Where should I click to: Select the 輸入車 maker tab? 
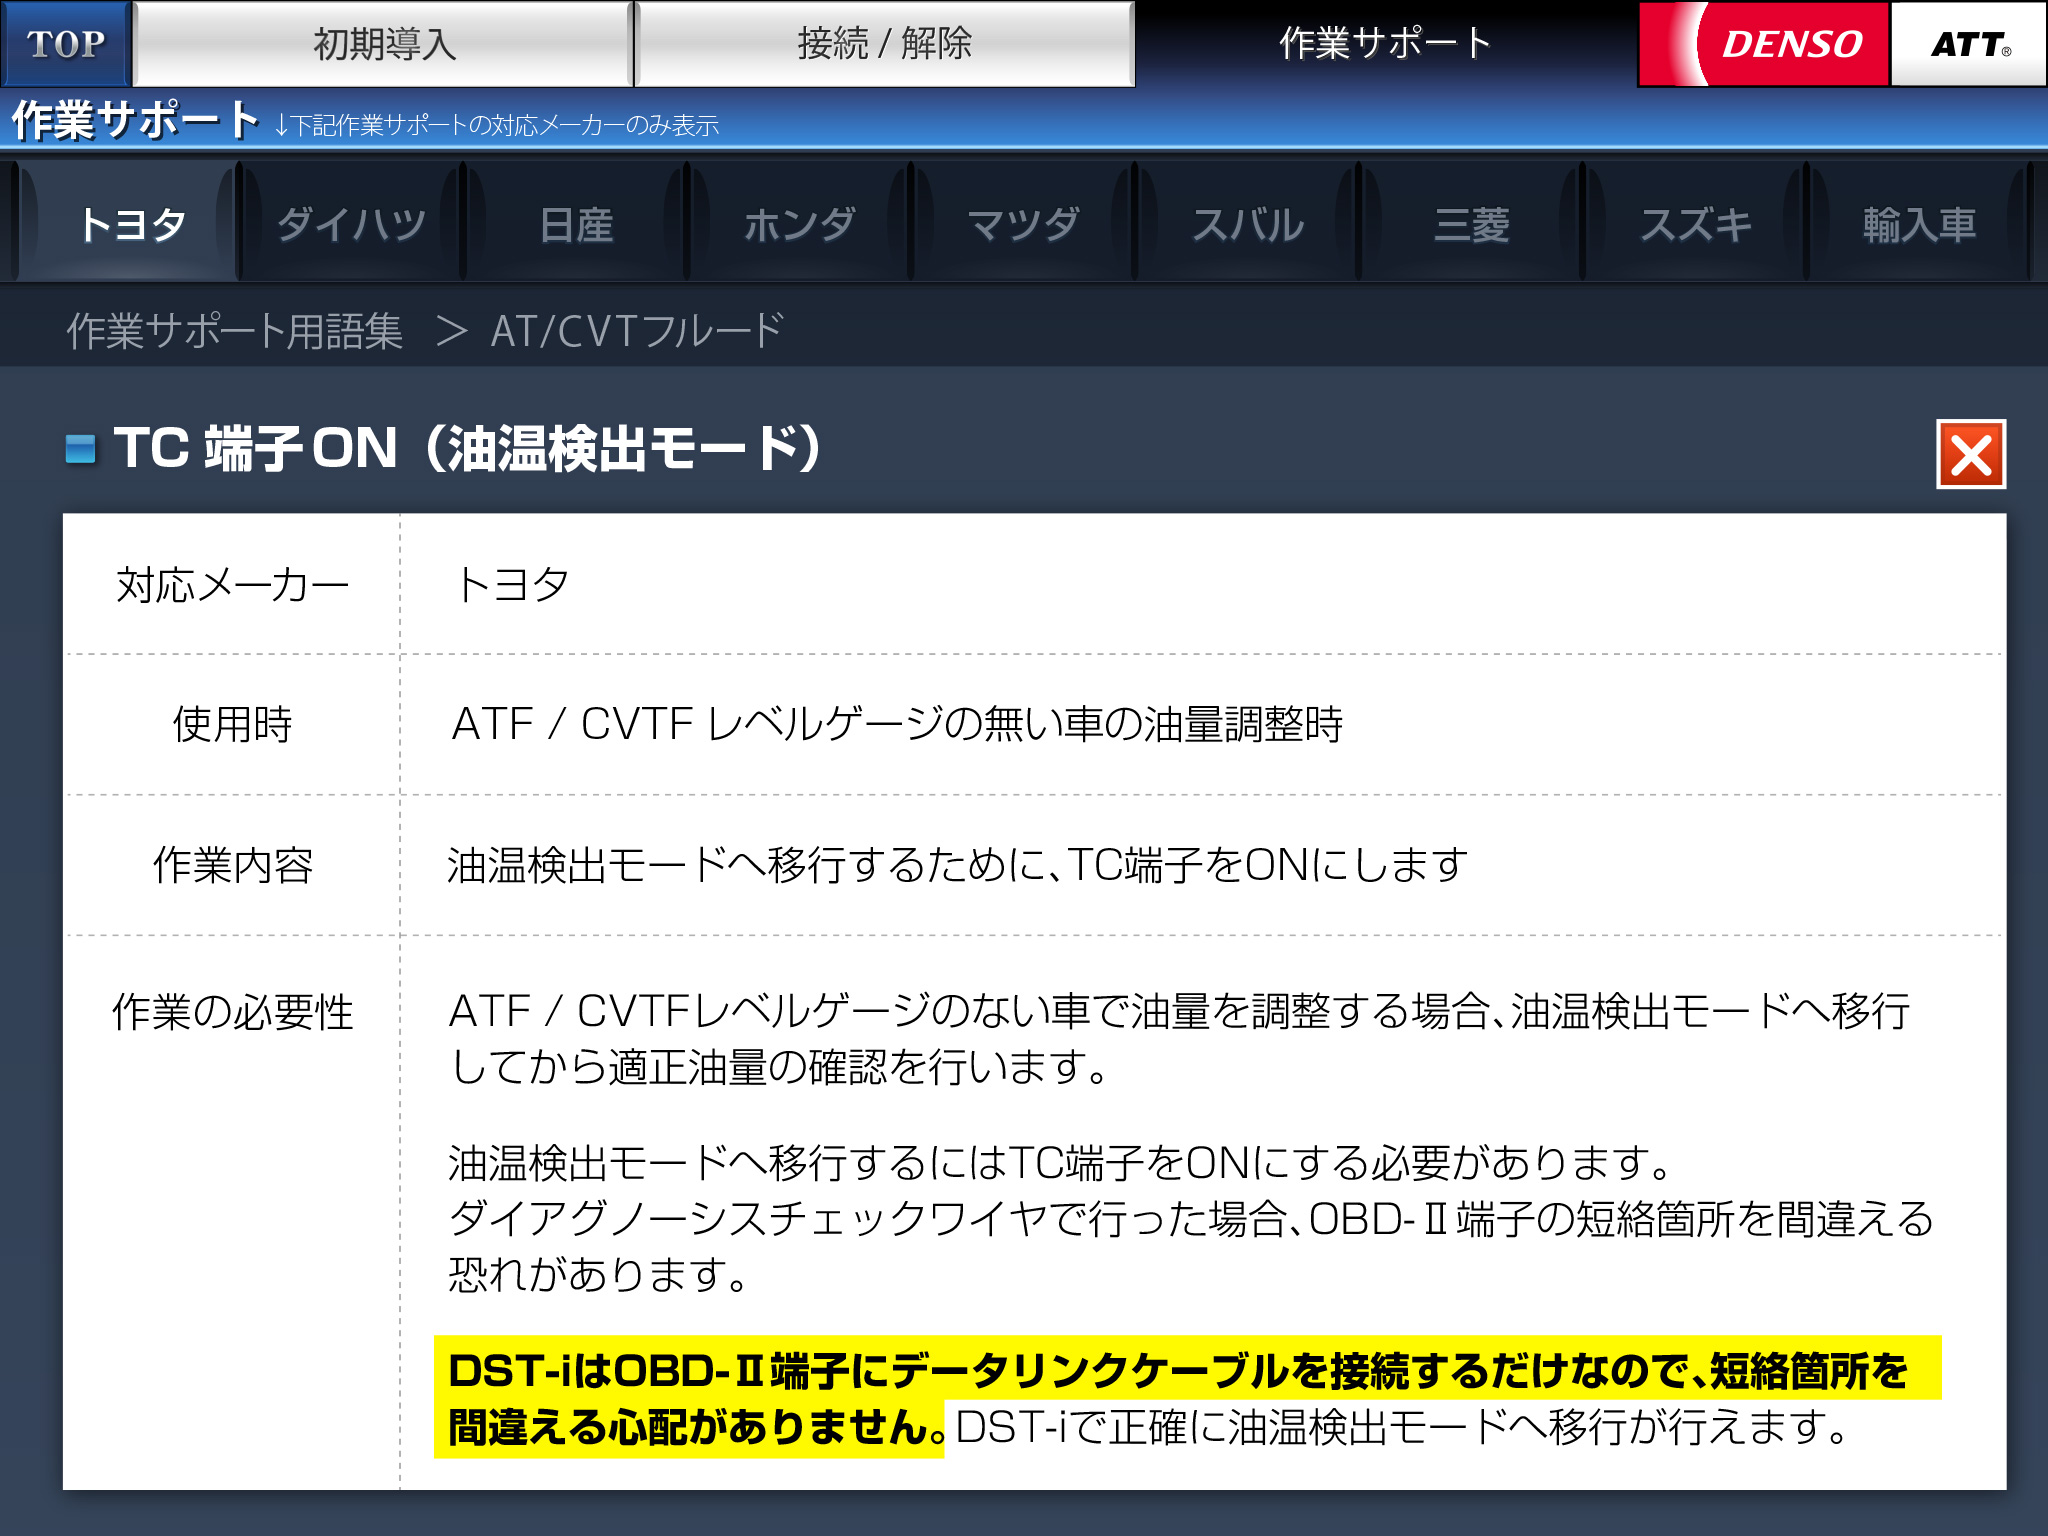(x=1919, y=224)
